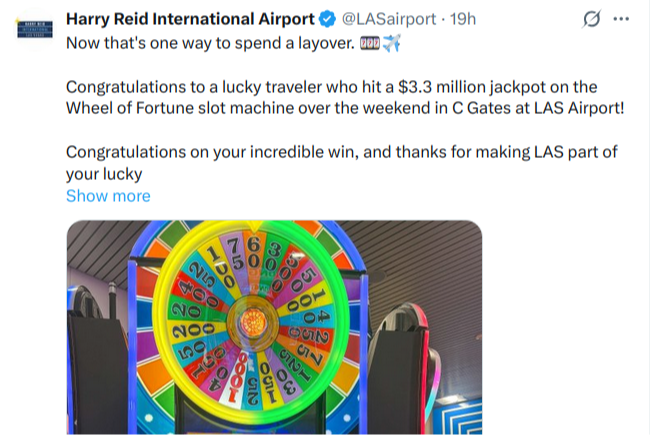Open the Harry Reid International Airport display name
The image size is (652, 435).
pos(190,19)
